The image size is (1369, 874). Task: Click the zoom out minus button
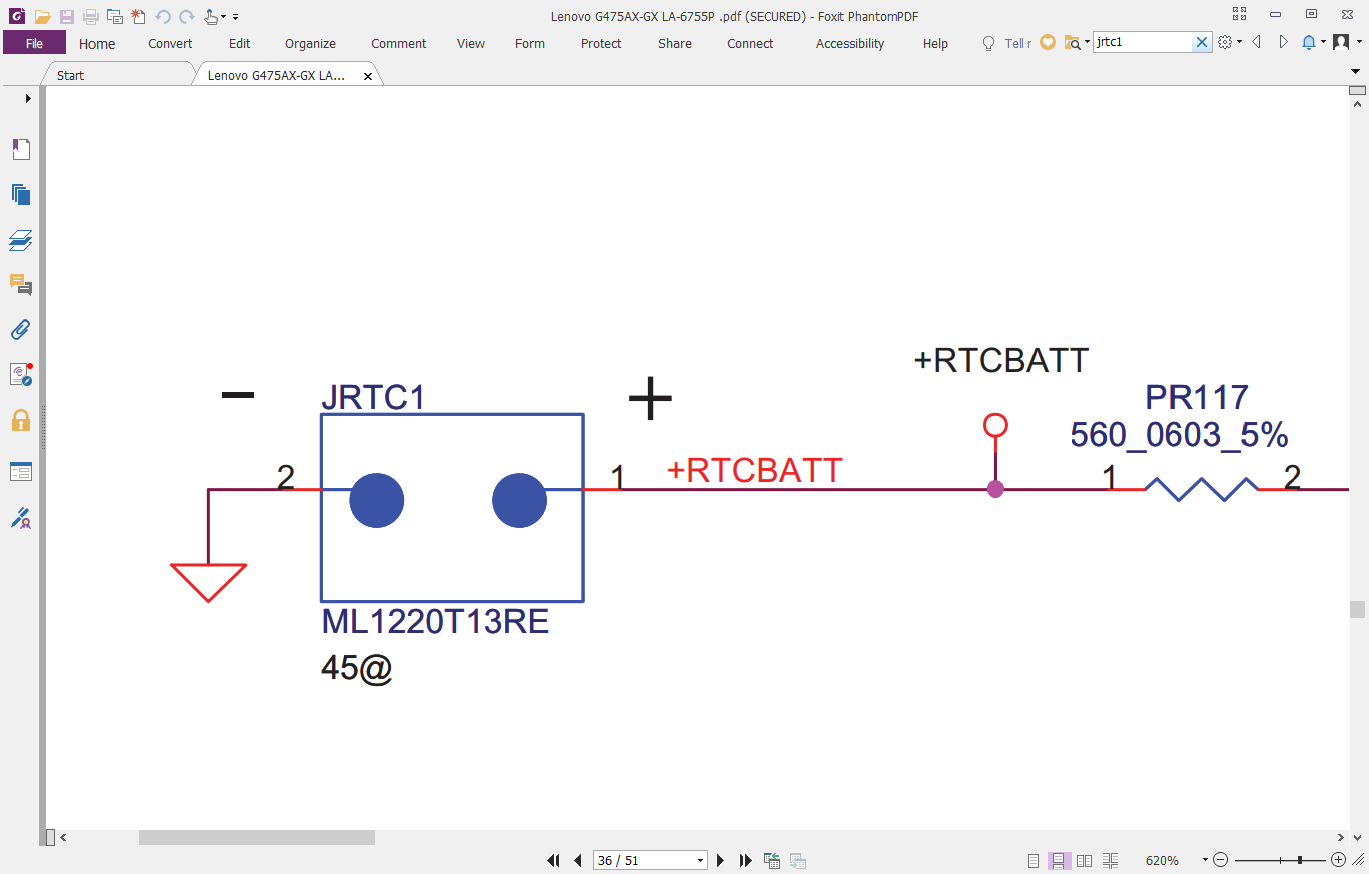coord(1221,860)
